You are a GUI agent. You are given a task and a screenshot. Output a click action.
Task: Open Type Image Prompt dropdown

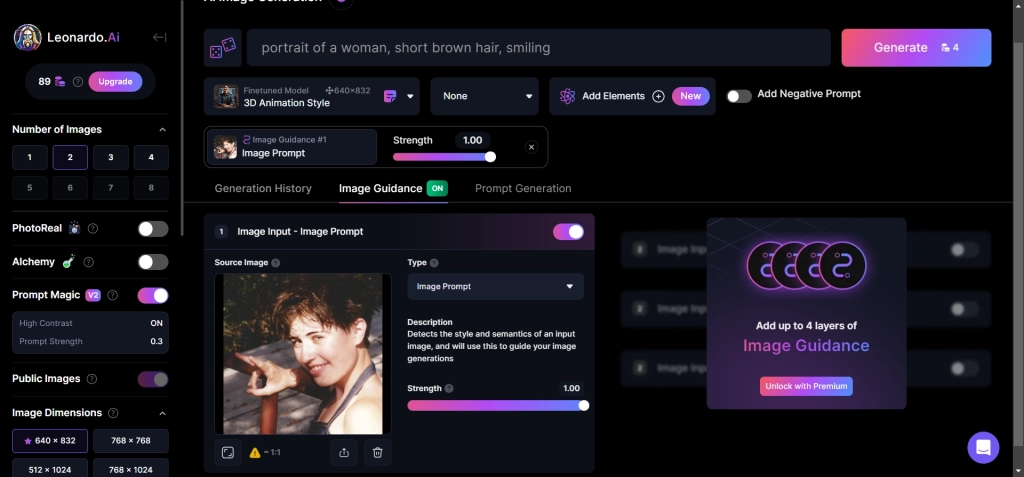pyautogui.click(x=495, y=286)
